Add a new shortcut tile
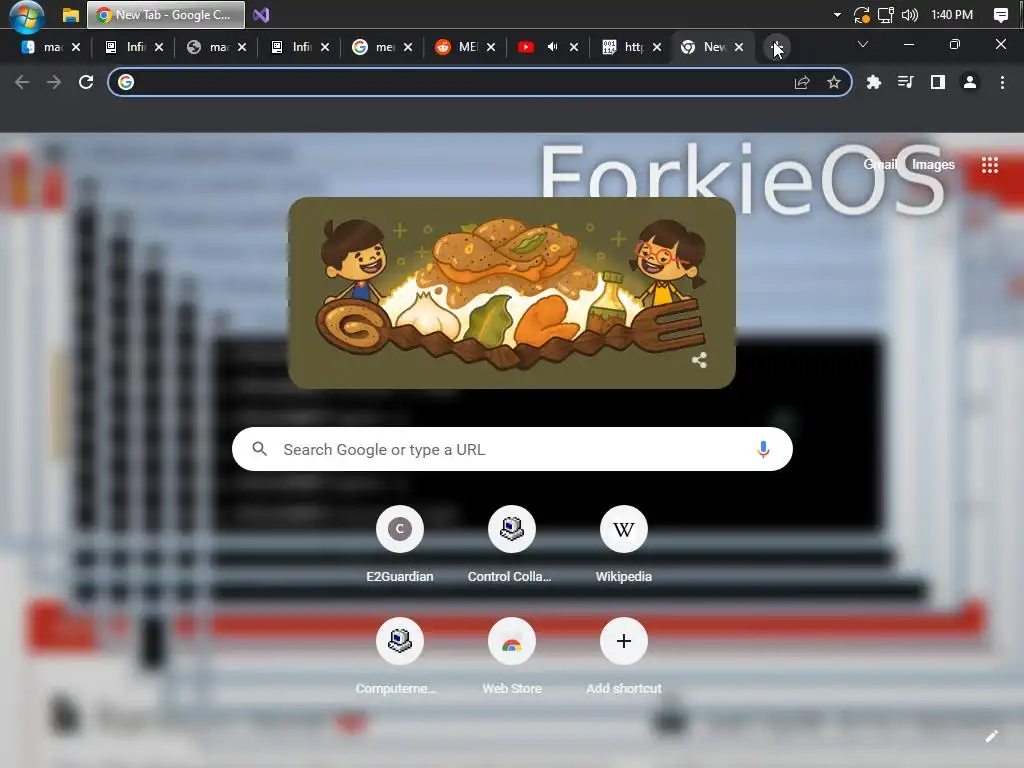1024x768 pixels. point(624,656)
